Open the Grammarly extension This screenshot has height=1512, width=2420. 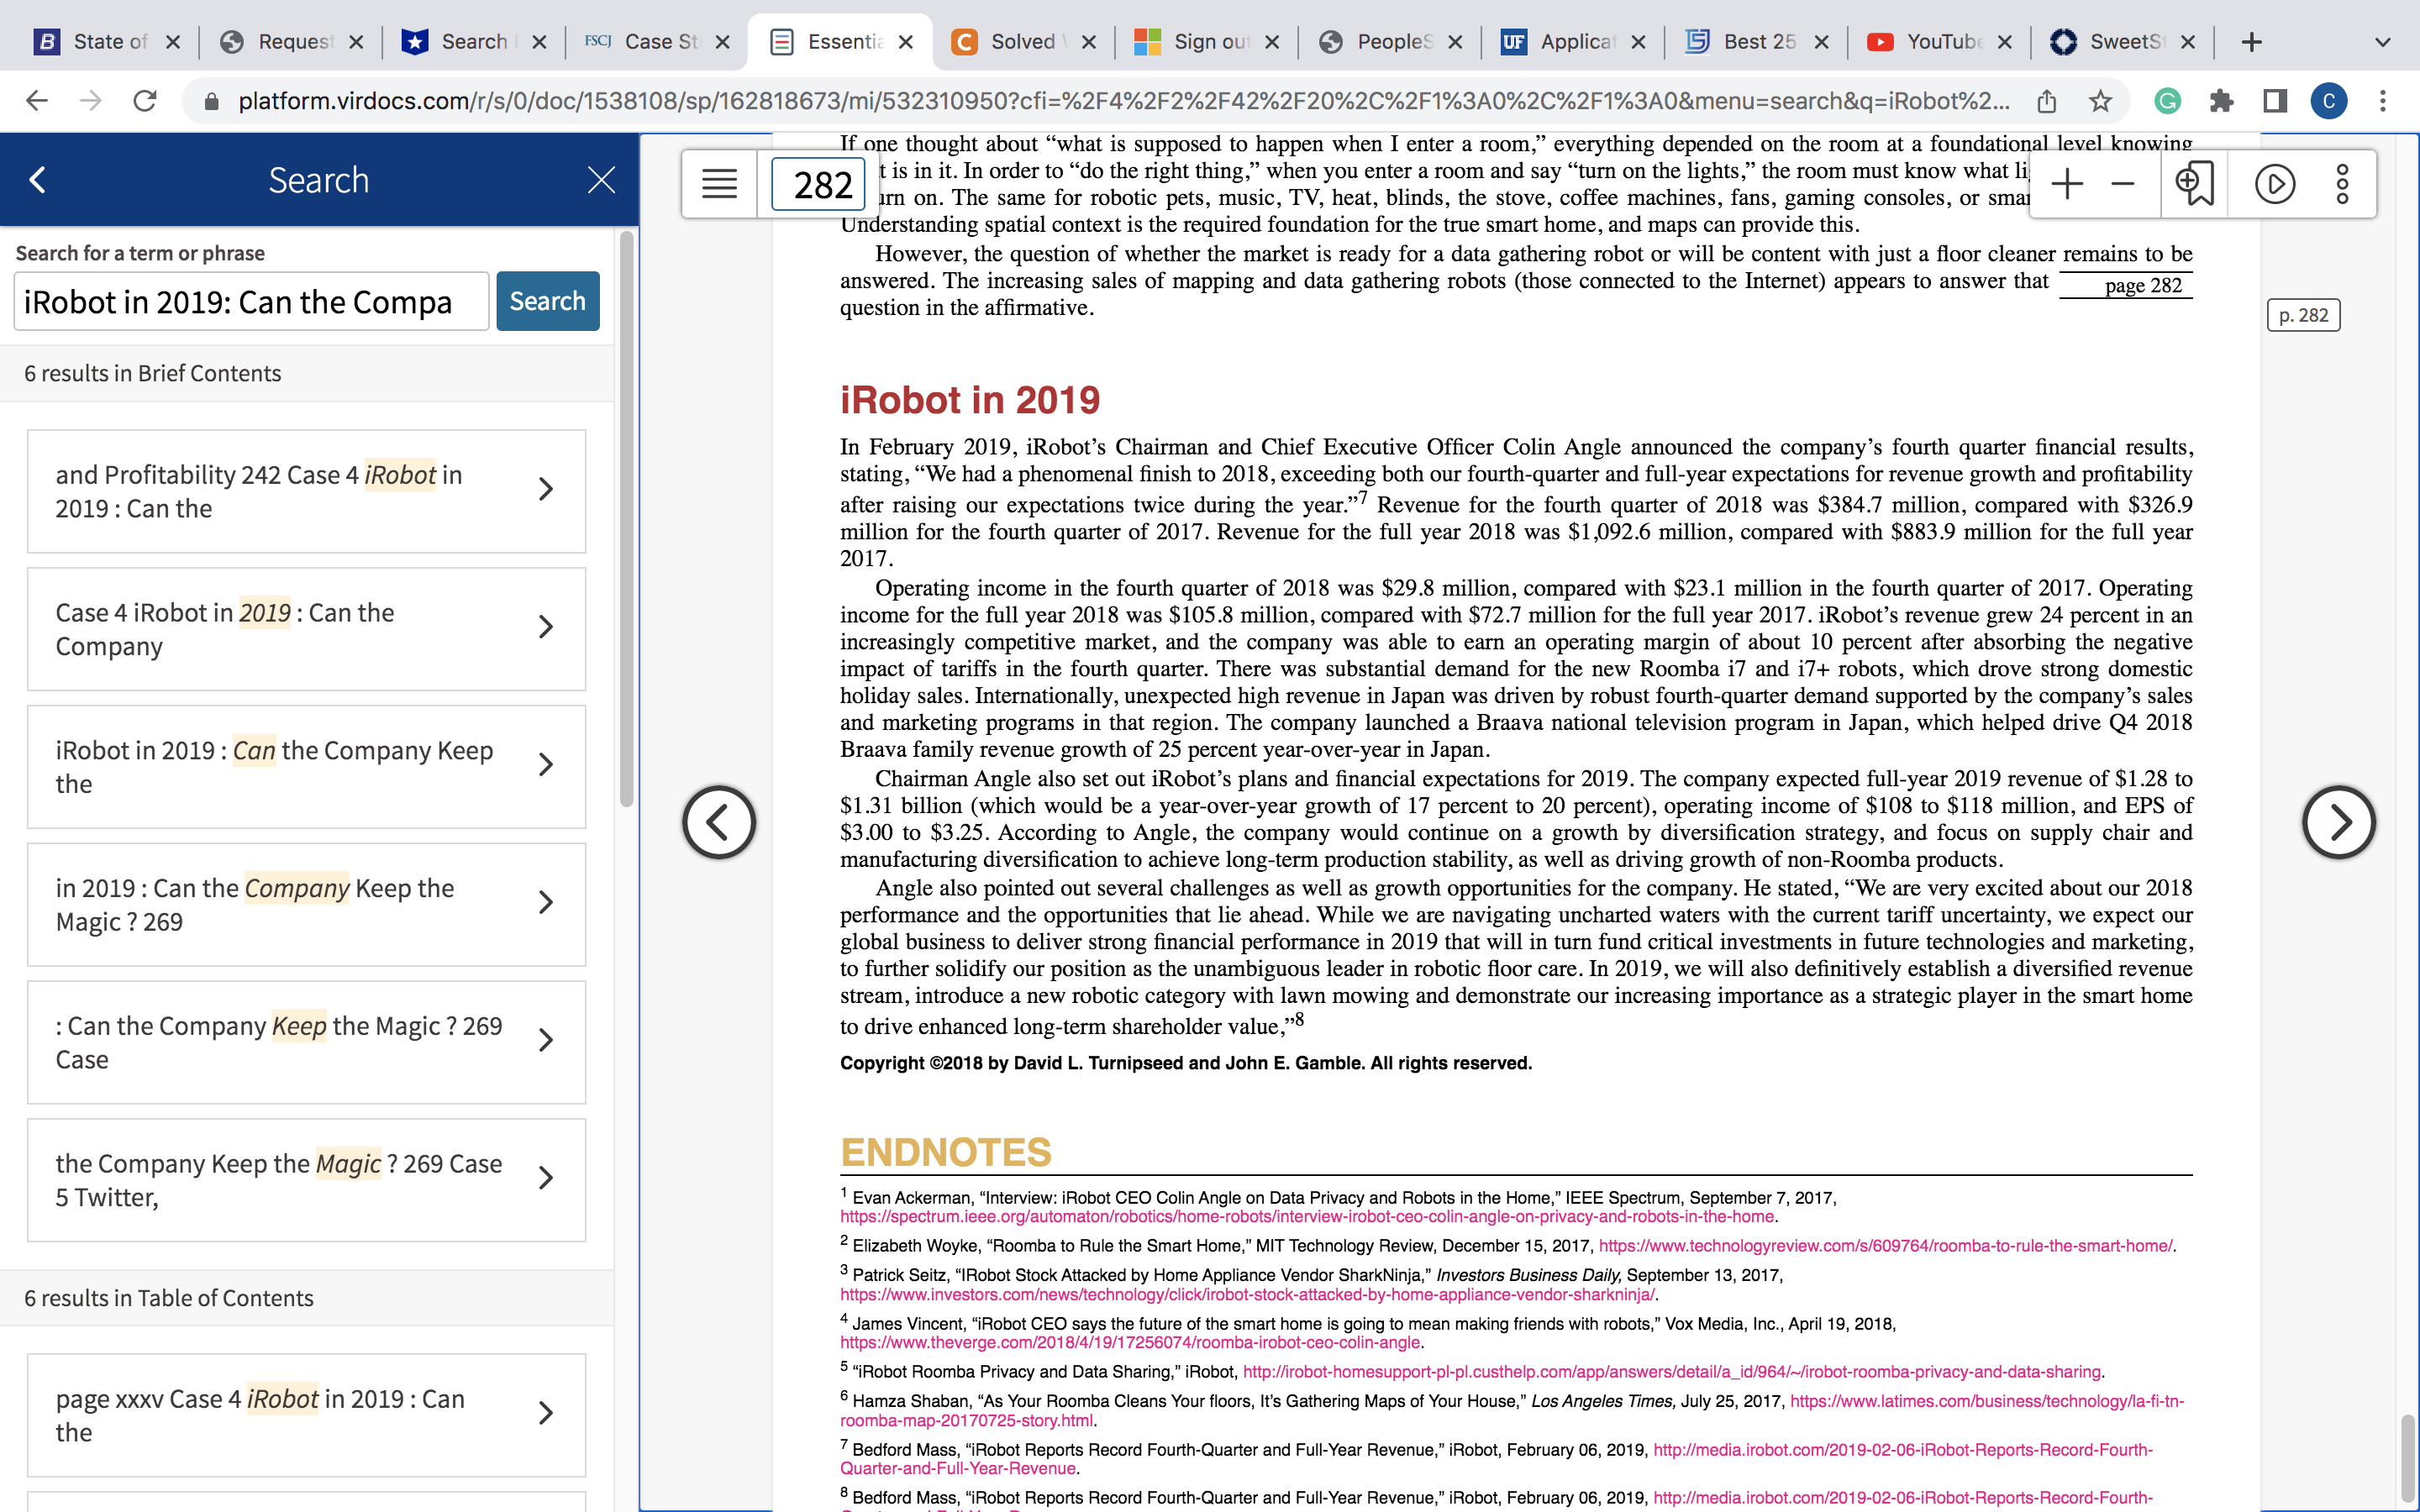[2167, 101]
